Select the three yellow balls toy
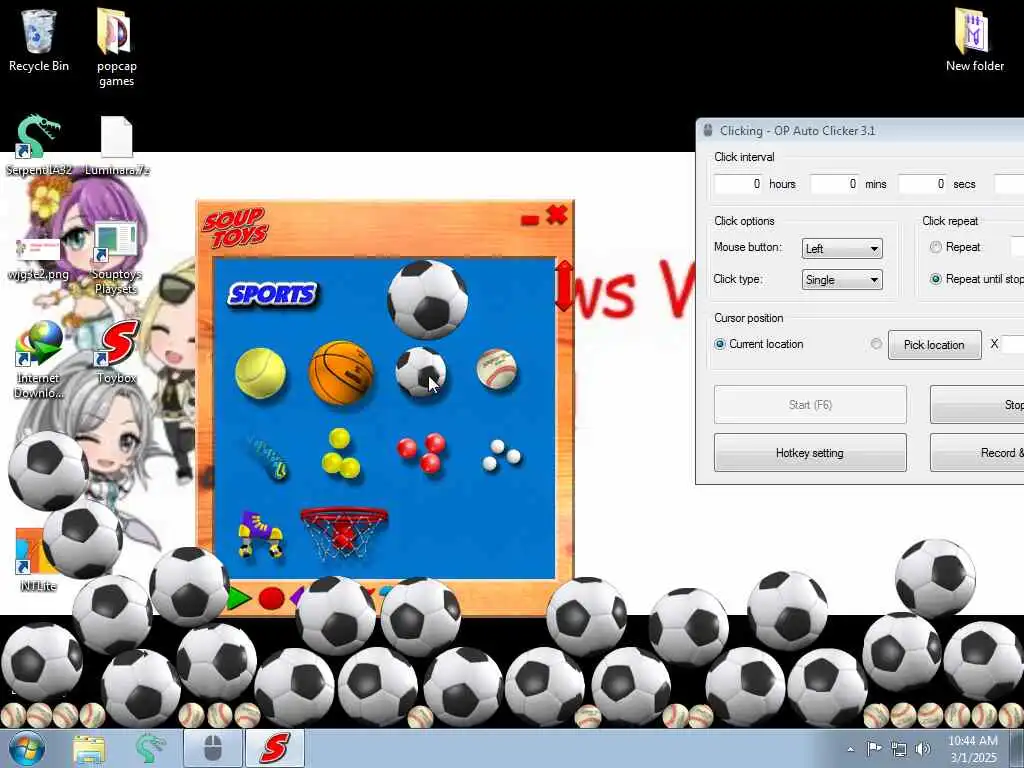 (x=340, y=453)
